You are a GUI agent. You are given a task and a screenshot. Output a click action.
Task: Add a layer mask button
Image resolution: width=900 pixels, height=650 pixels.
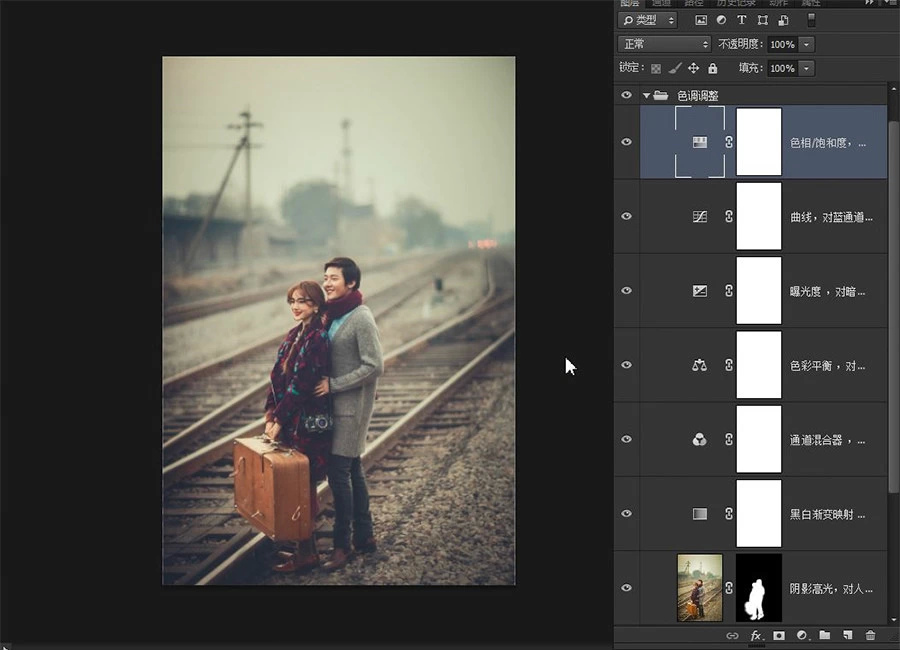pyautogui.click(x=779, y=635)
